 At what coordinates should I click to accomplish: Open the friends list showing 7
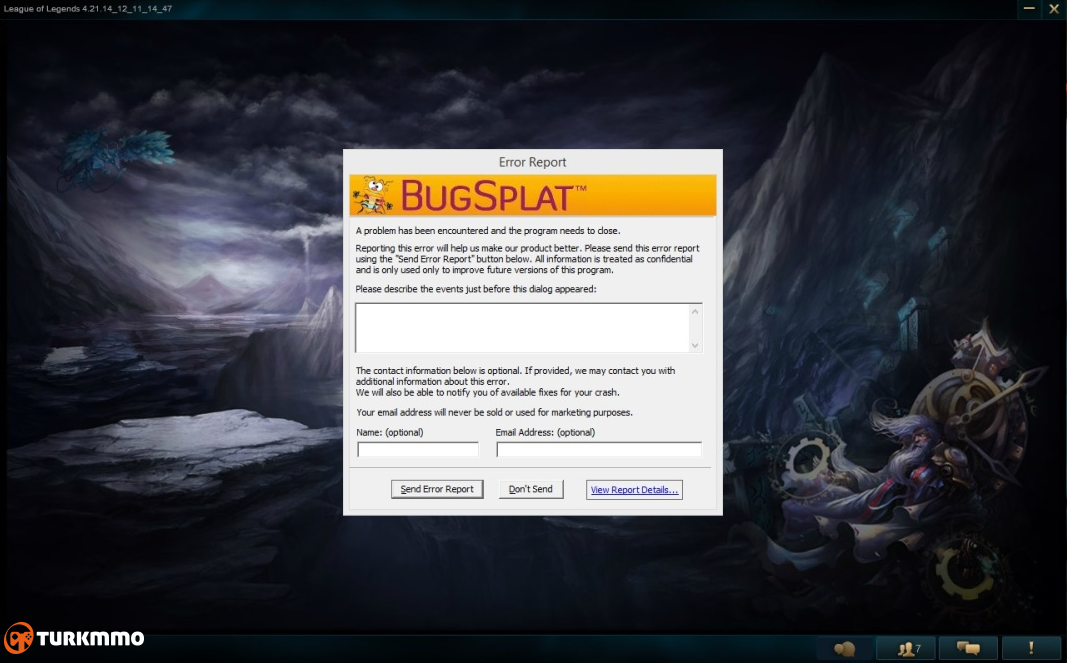[906, 648]
